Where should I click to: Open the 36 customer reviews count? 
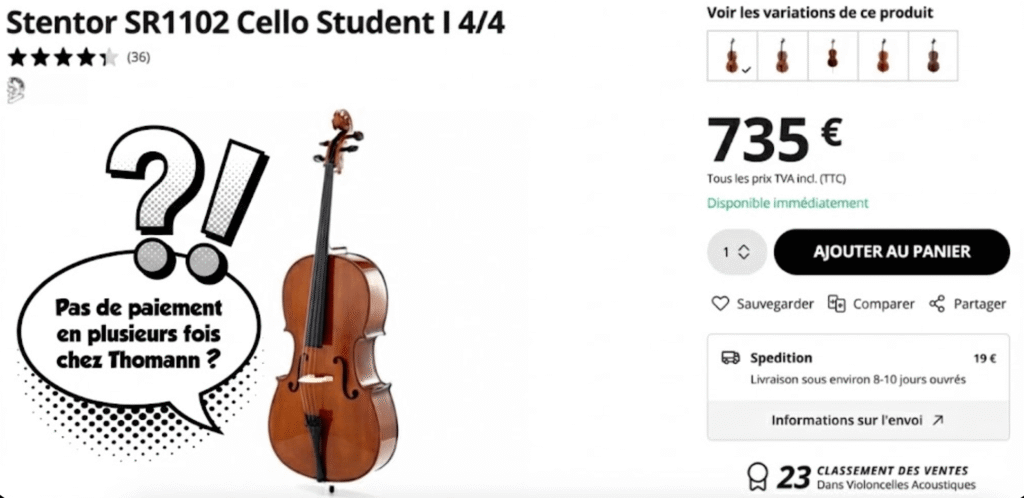pos(138,58)
